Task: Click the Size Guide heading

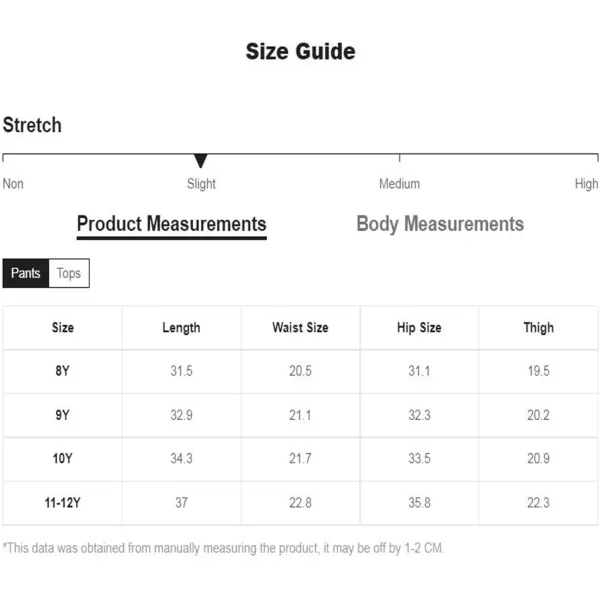Action: 300,51
